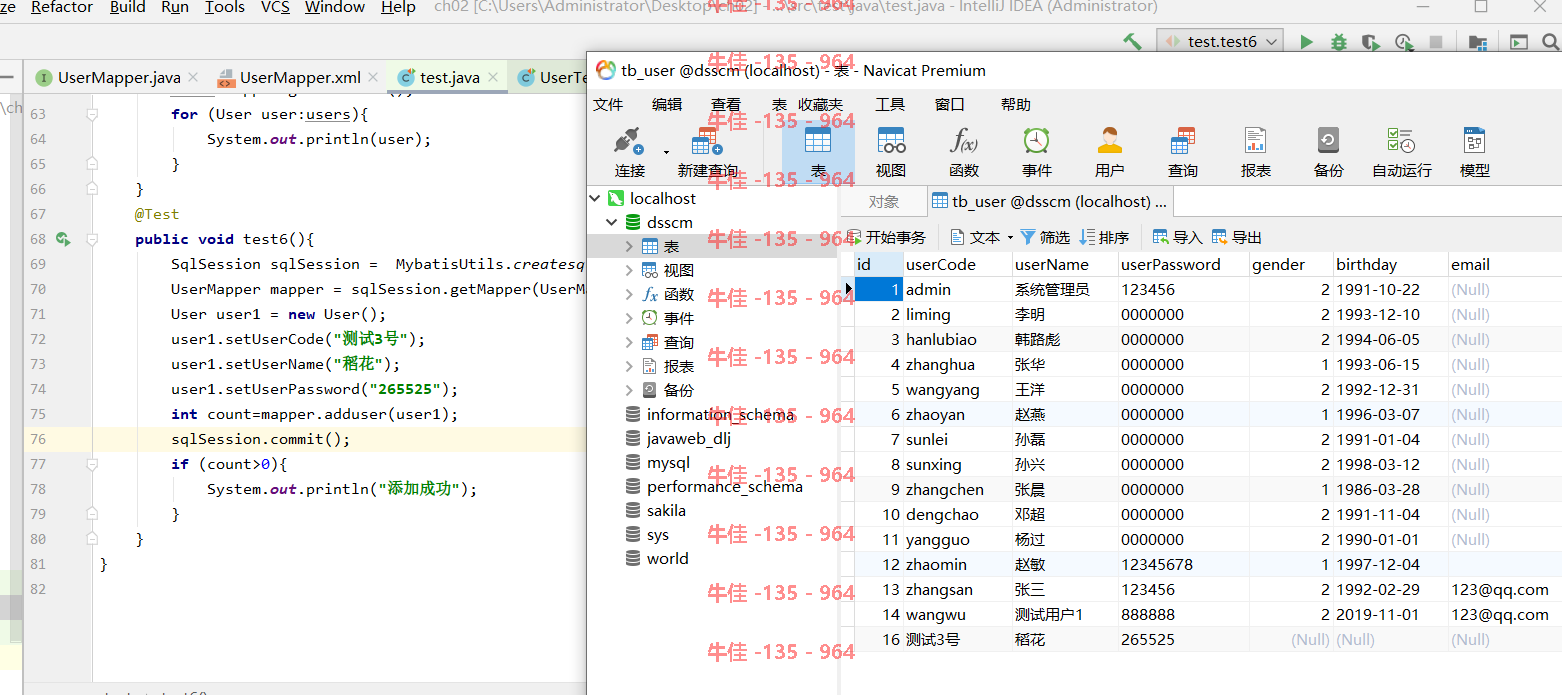Screen dimensions: 1562x695
Task: Collapse the test6 method fold marker at line 68
Action: pyautogui.click(x=92, y=239)
